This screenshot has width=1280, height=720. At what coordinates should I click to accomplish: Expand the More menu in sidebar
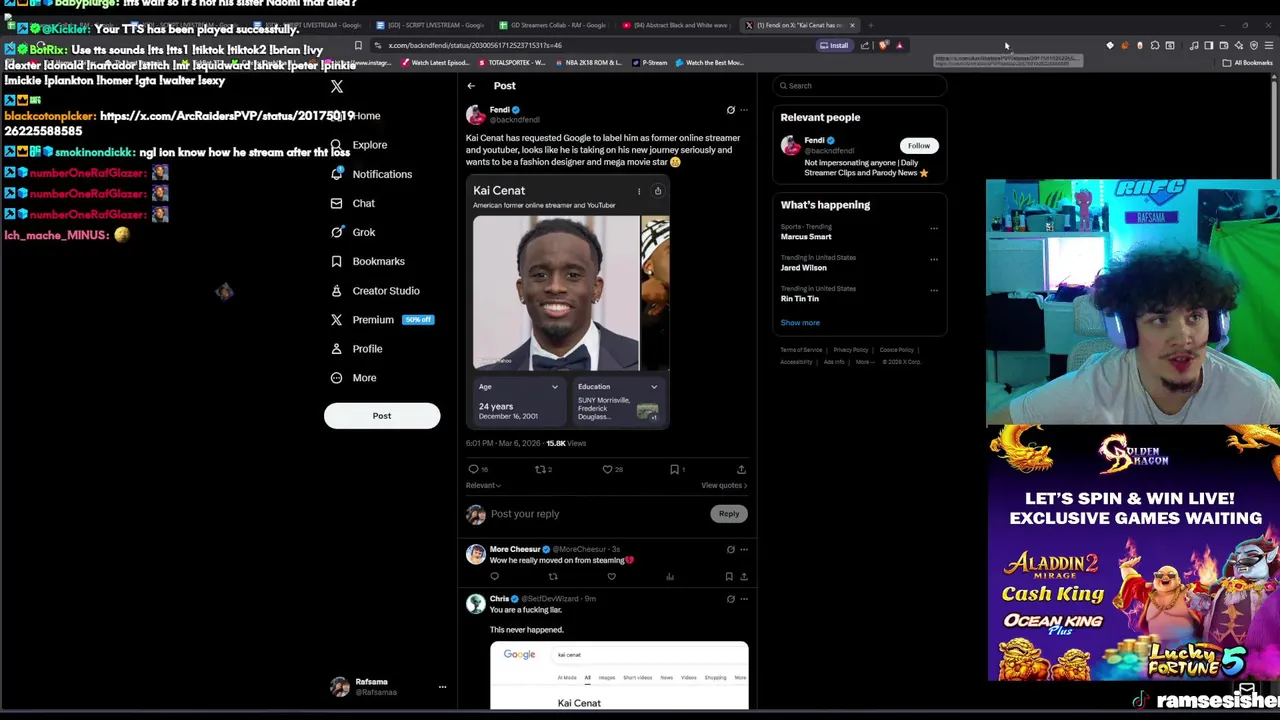click(353, 378)
